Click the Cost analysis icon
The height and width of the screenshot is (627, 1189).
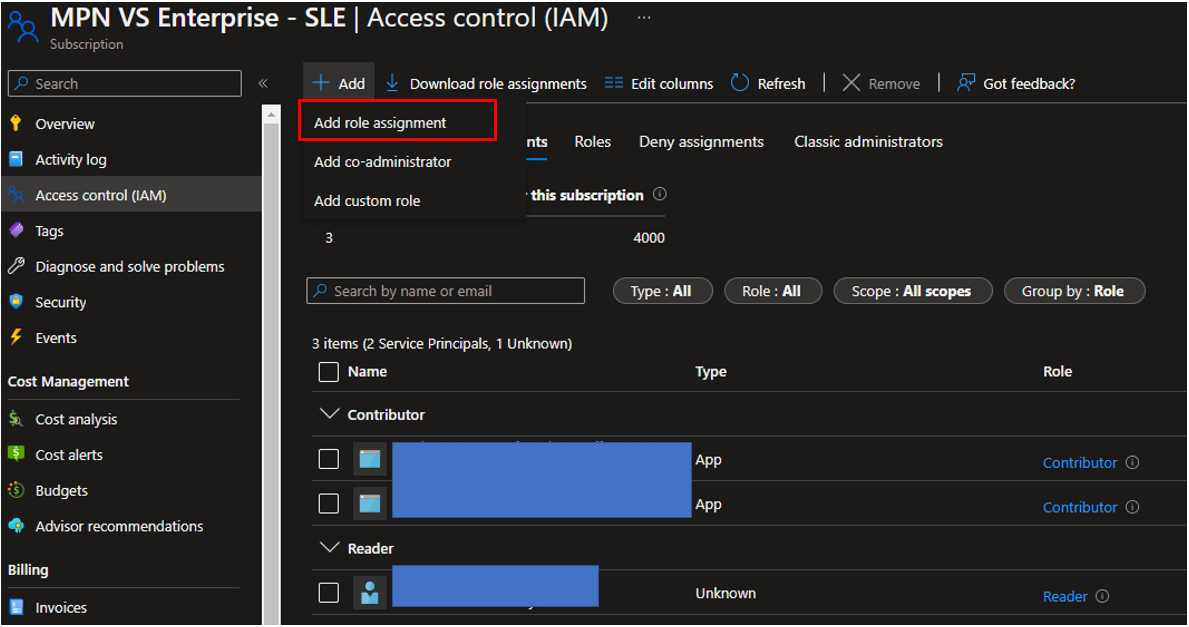coord(15,419)
